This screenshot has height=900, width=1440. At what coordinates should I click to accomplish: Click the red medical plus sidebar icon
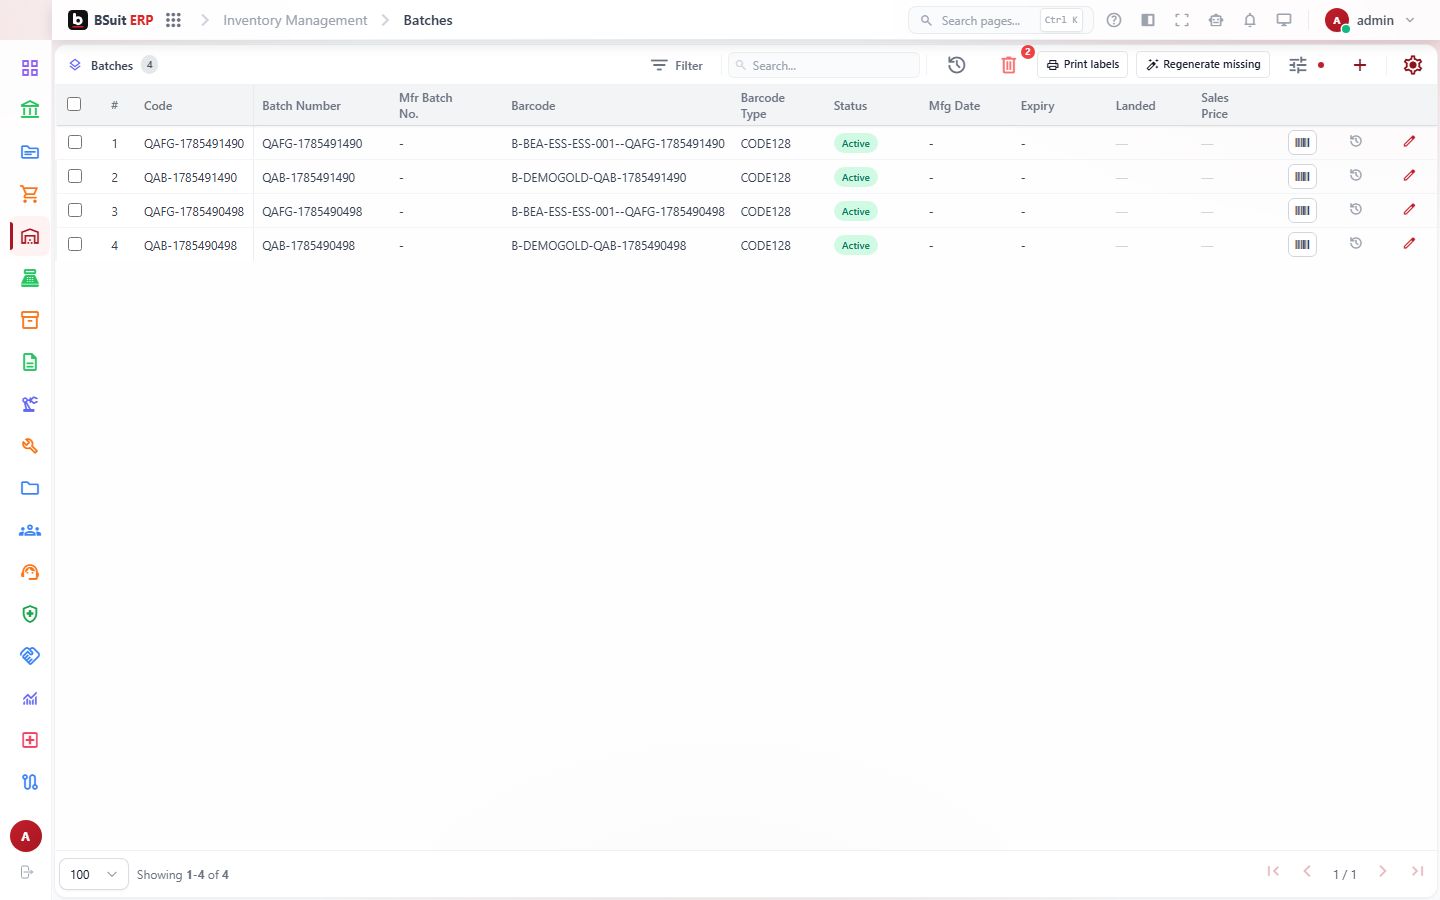tap(30, 740)
